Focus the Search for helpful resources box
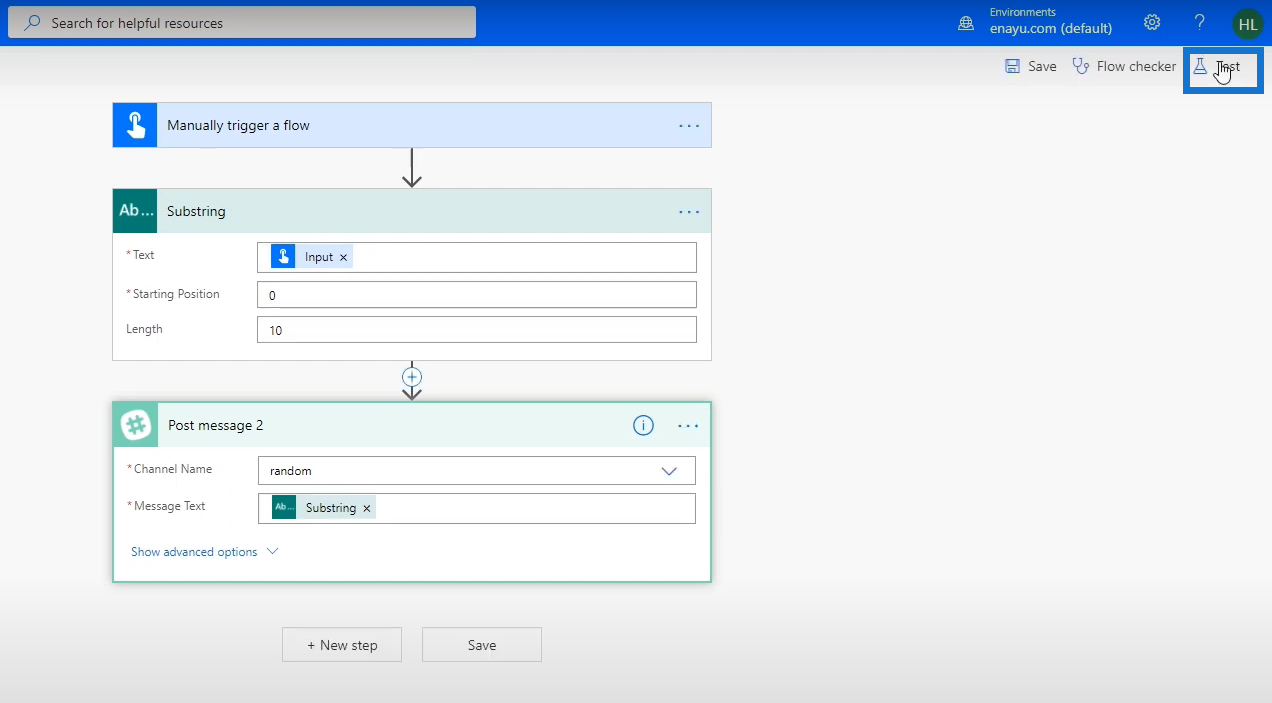1272x703 pixels. point(242,22)
